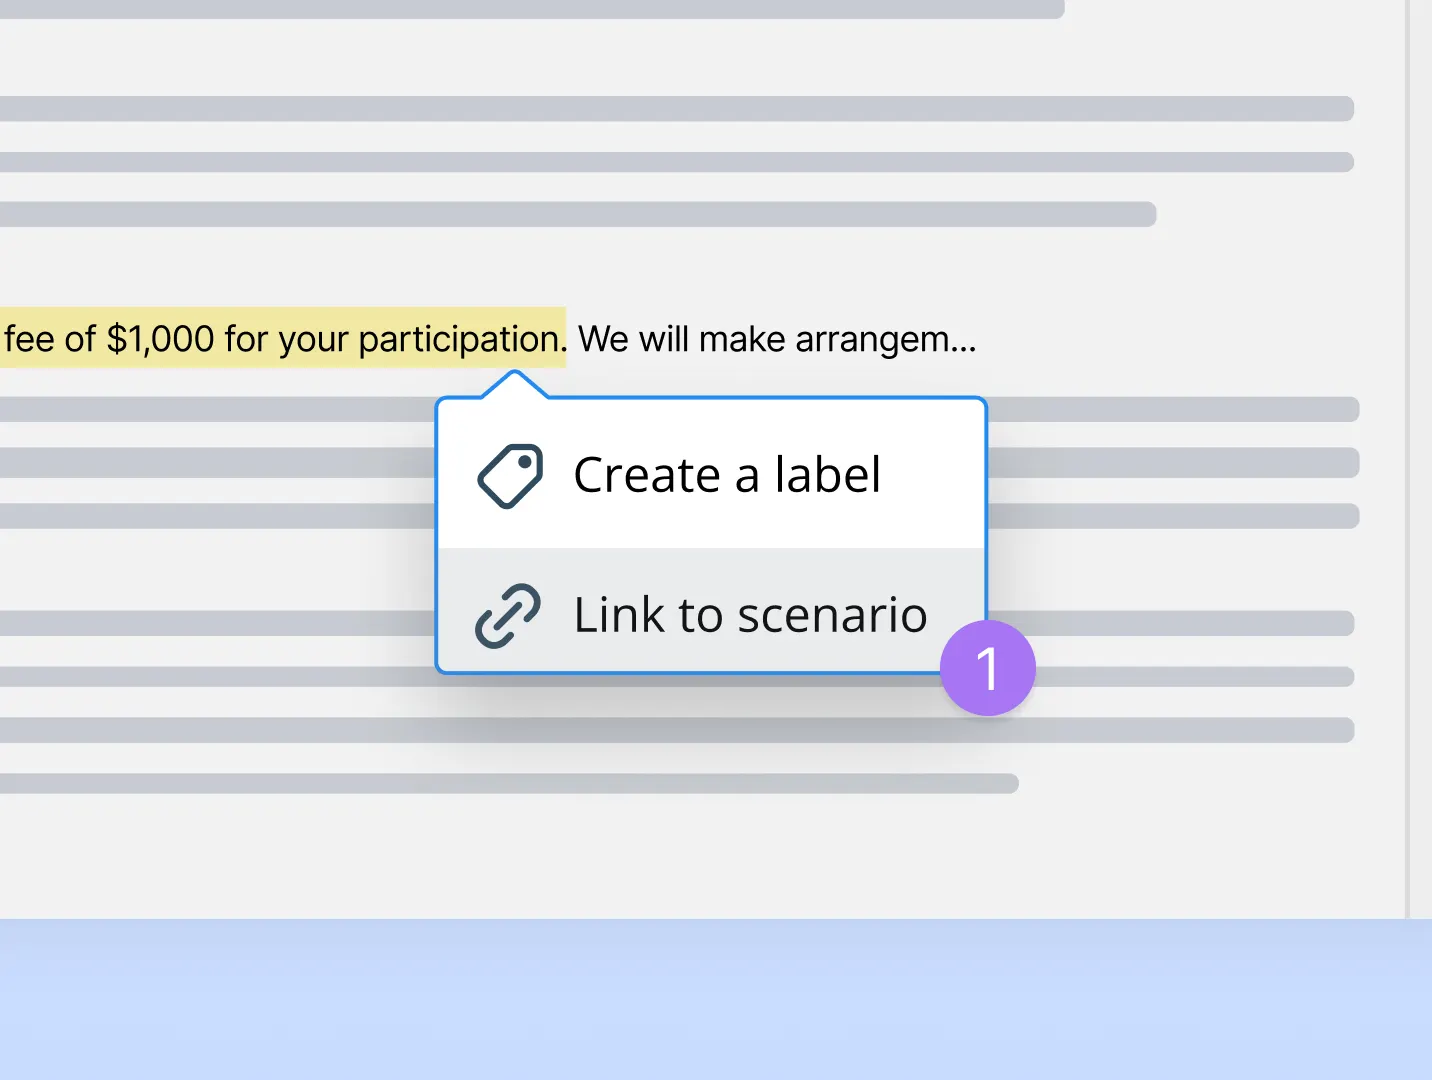Select the link icon next to Link to scenario

coord(506,614)
